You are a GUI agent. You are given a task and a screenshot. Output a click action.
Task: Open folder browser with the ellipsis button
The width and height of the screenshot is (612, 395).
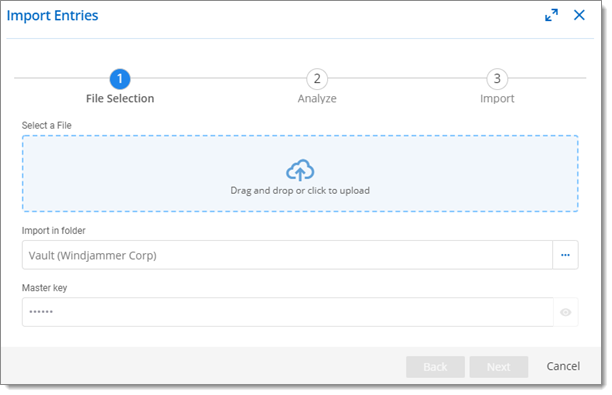565,255
